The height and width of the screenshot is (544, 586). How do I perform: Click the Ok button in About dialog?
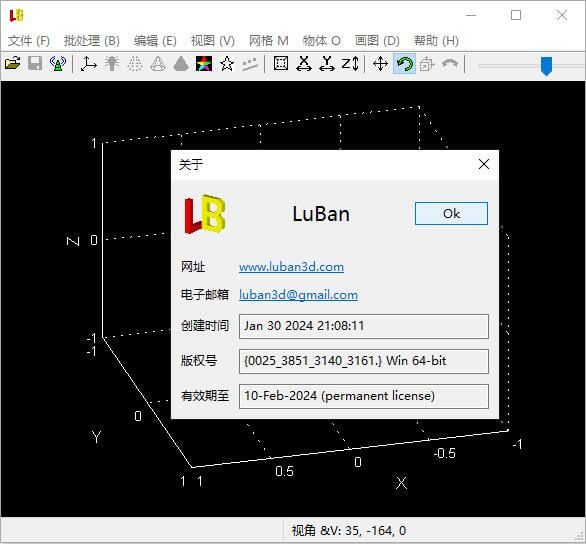point(451,213)
